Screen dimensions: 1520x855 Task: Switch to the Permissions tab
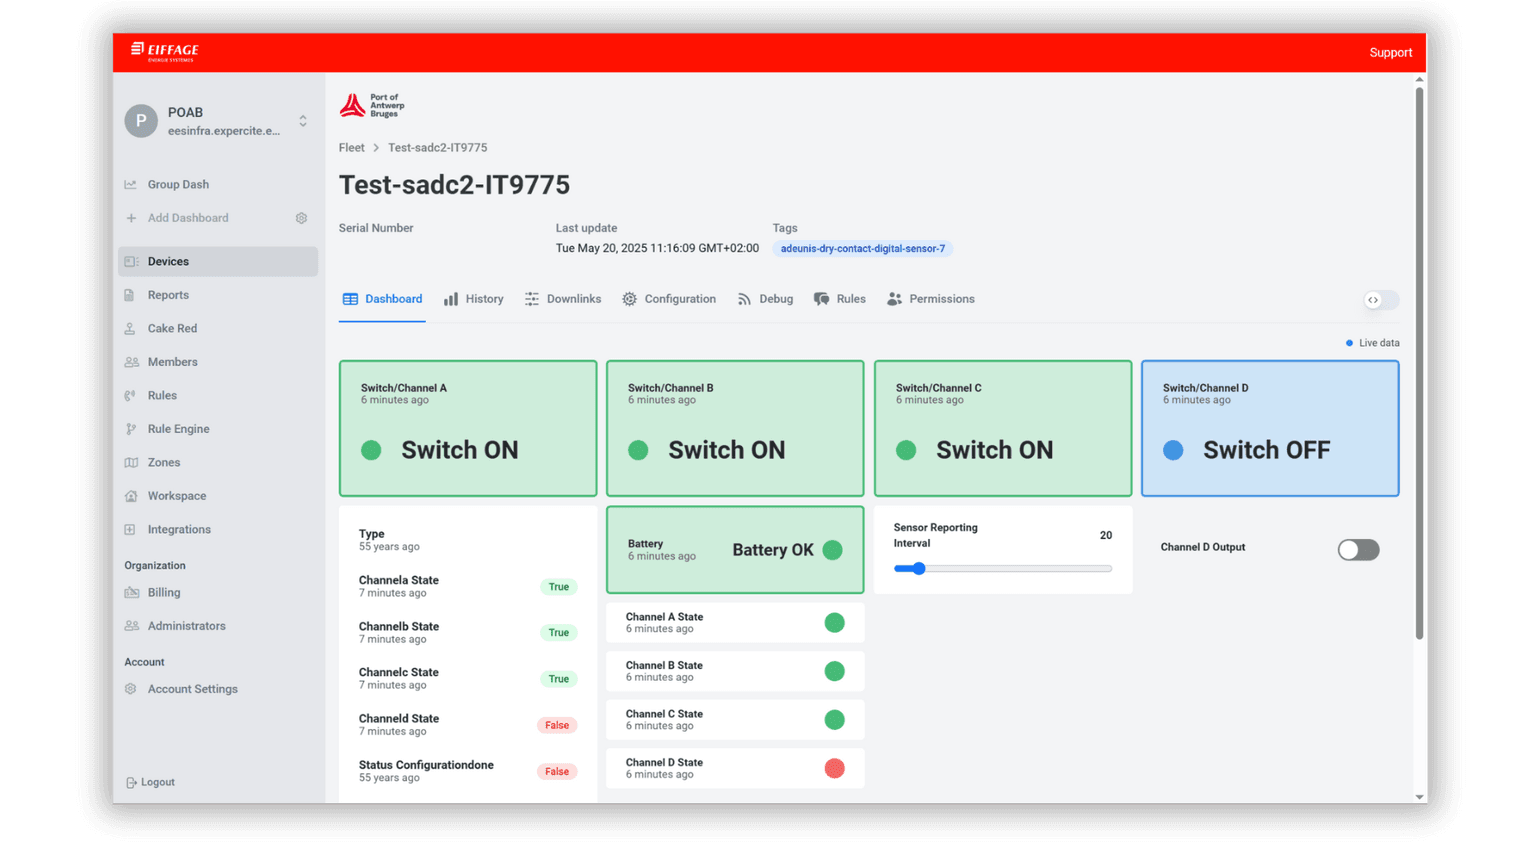pos(931,299)
